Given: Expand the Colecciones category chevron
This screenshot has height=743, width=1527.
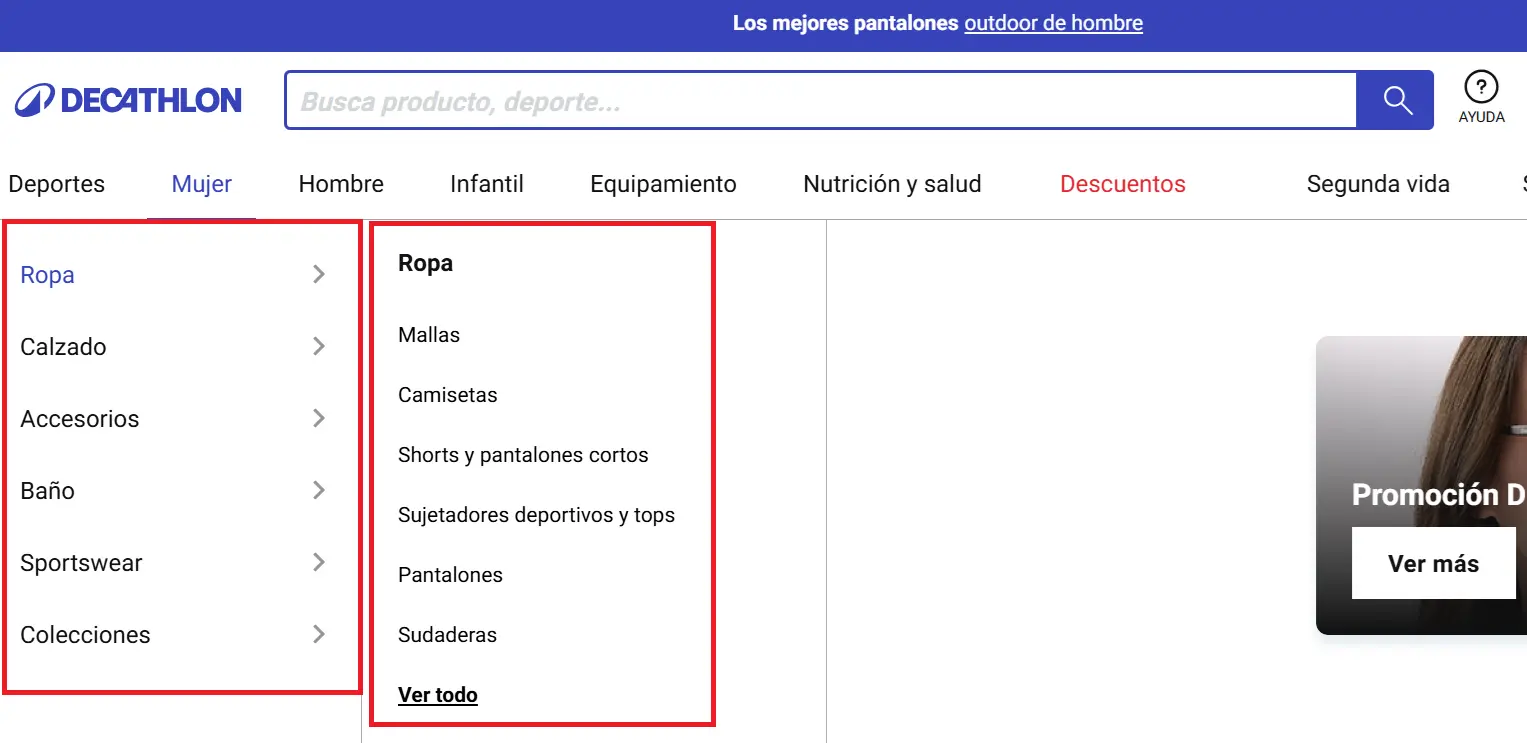Looking at the screenshot, I should click(x=318, y=634).
